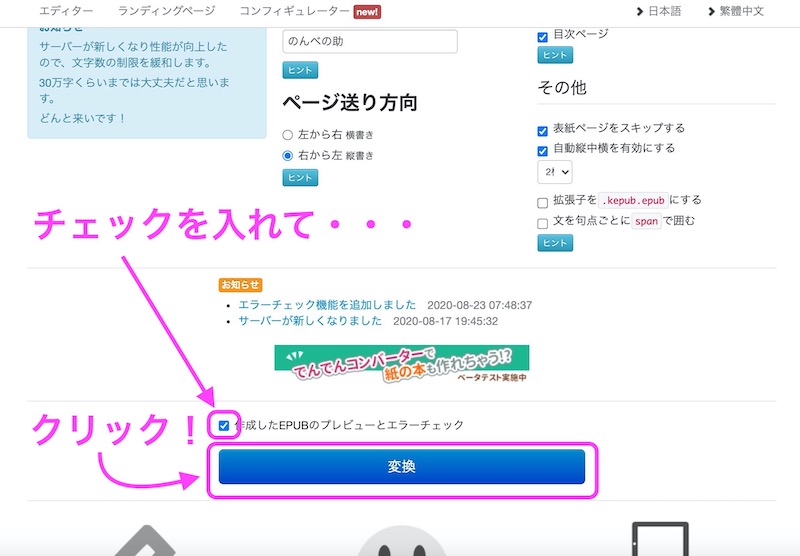This screenshot has width=800, height=556.
Task: Click the diamond-shaped icon at bottom left
Action: (147, 542)
